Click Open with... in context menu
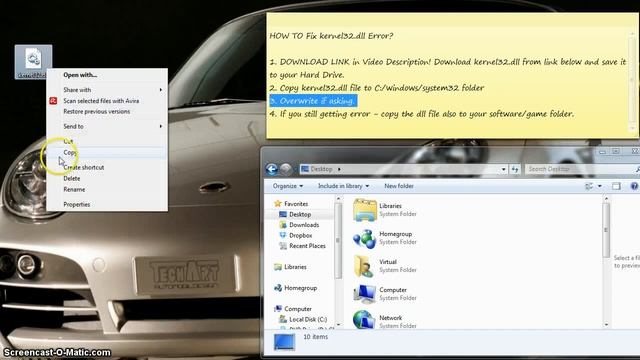 80,75
